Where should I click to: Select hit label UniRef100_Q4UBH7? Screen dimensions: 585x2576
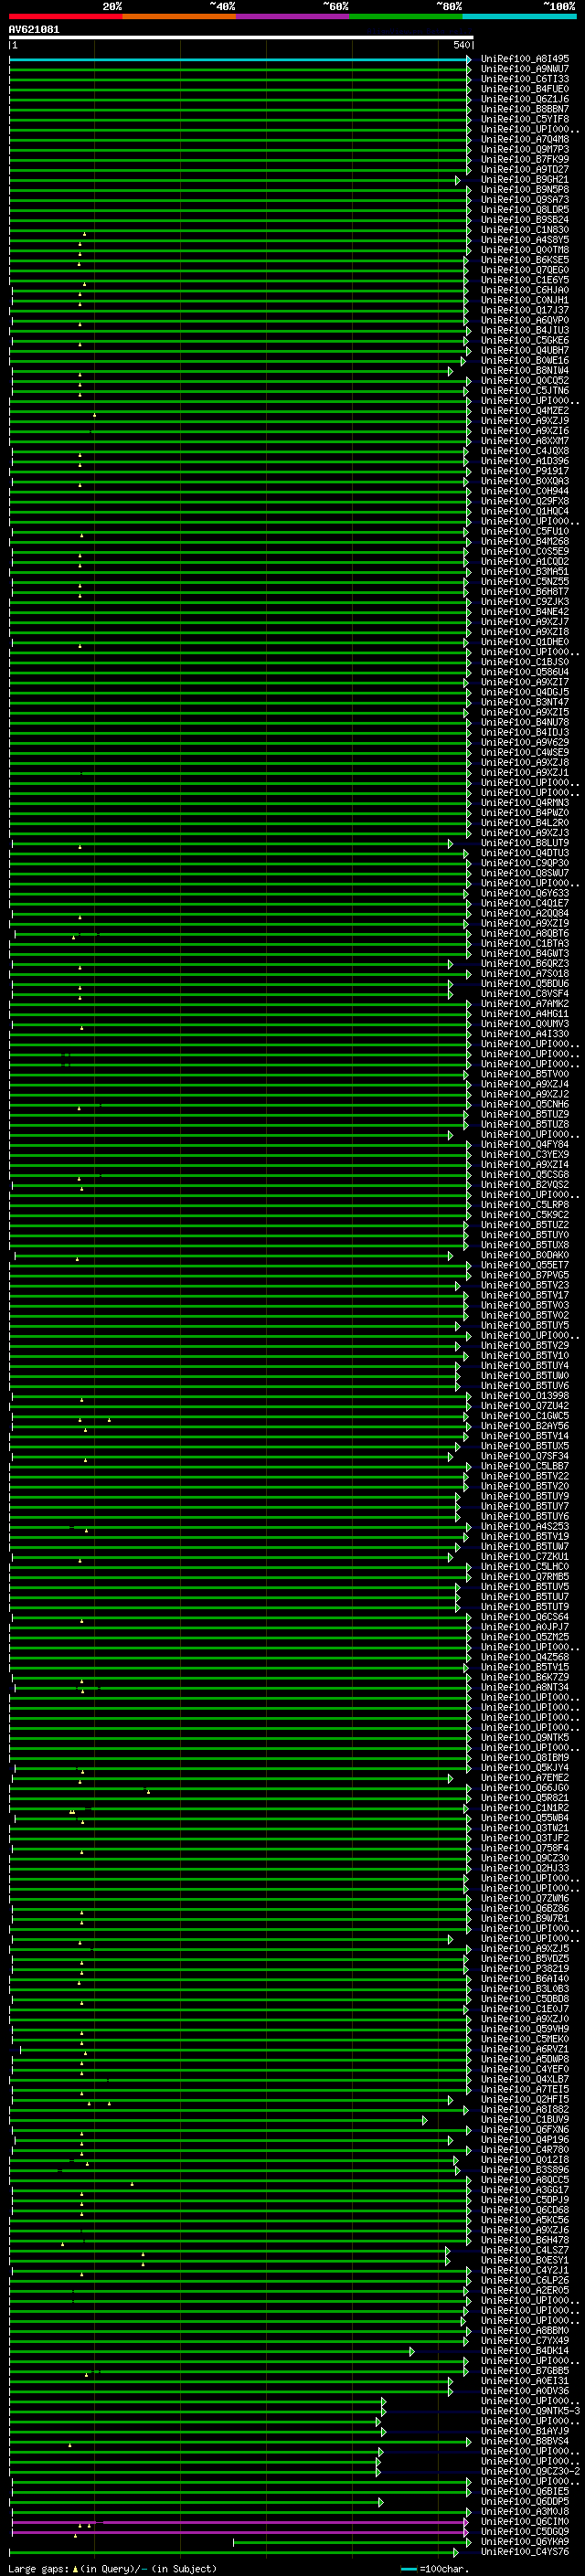click(x=524, y=350)
